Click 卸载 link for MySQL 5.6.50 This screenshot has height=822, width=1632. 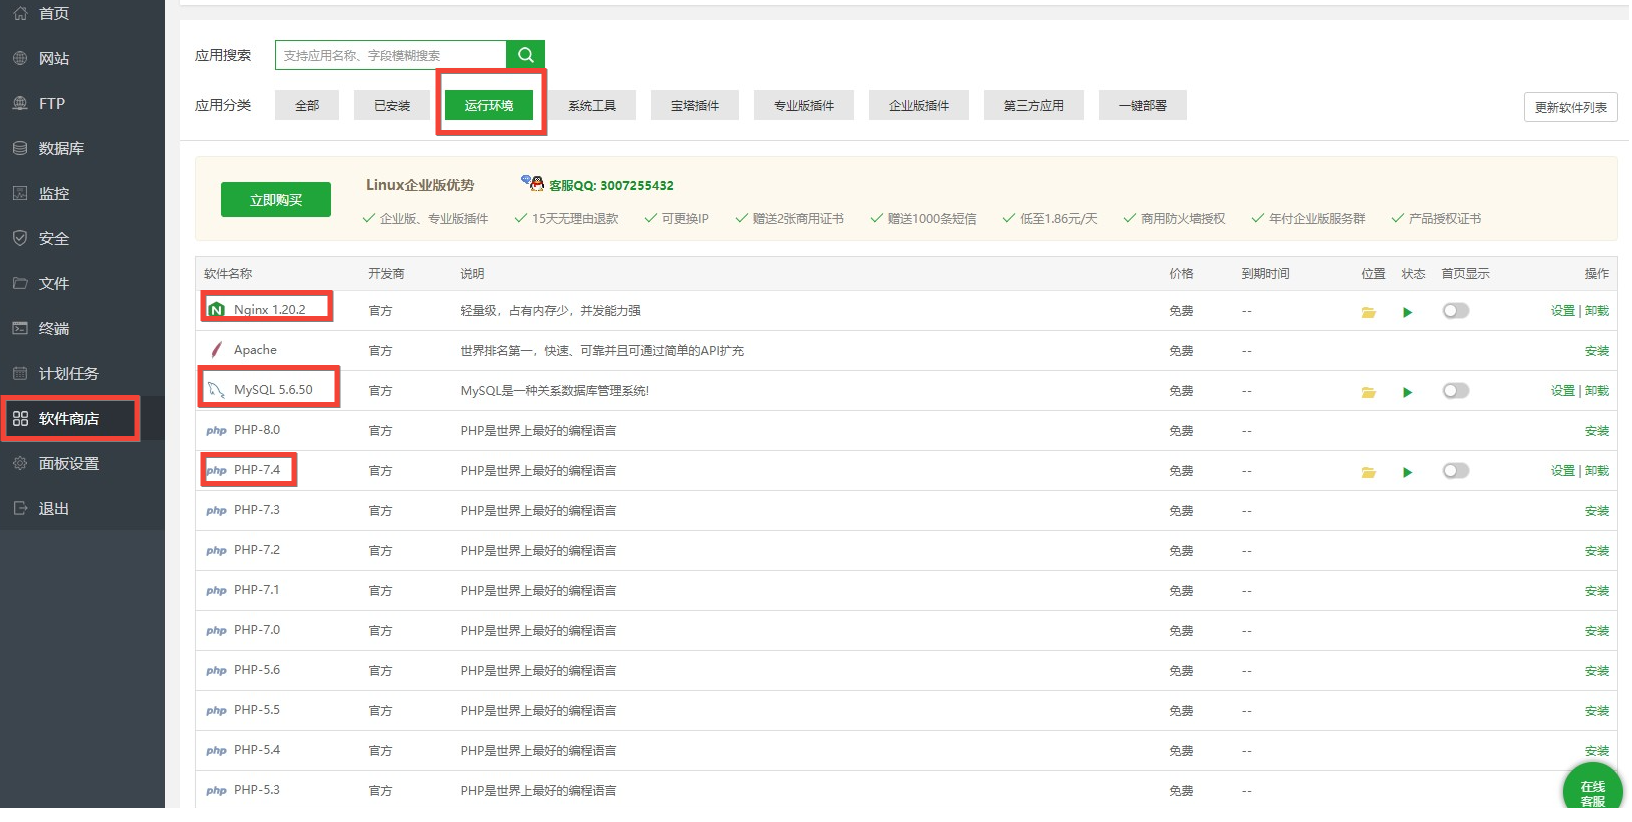coord(1597,391)
